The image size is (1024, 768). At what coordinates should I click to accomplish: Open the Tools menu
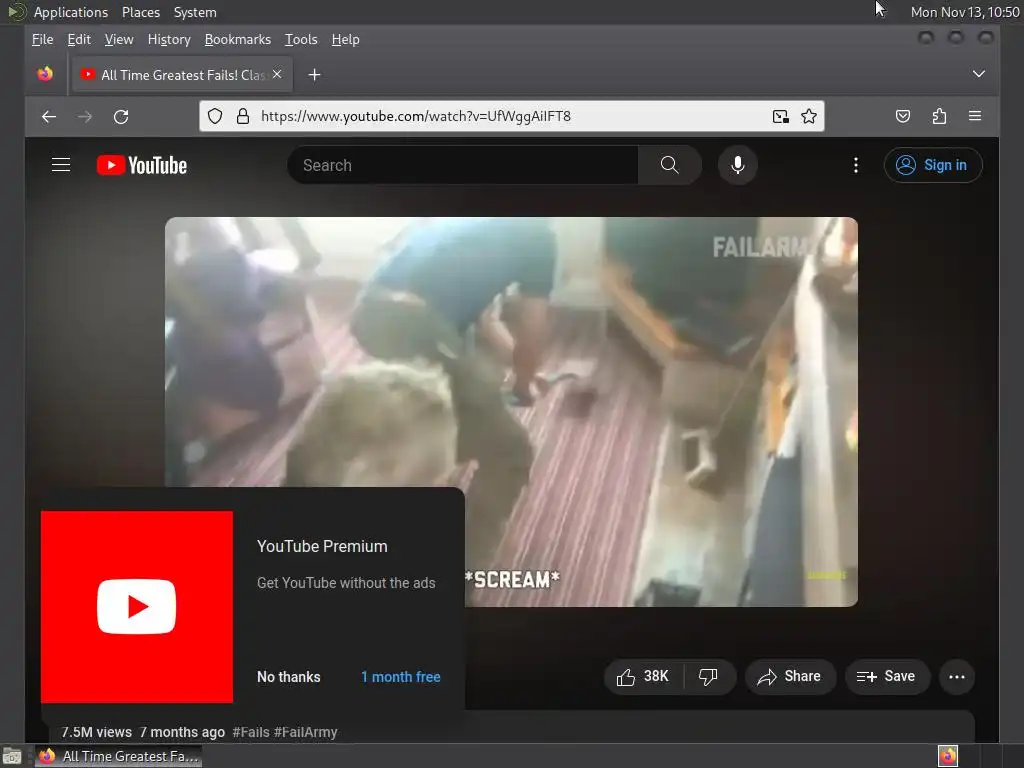click(301, 40)
